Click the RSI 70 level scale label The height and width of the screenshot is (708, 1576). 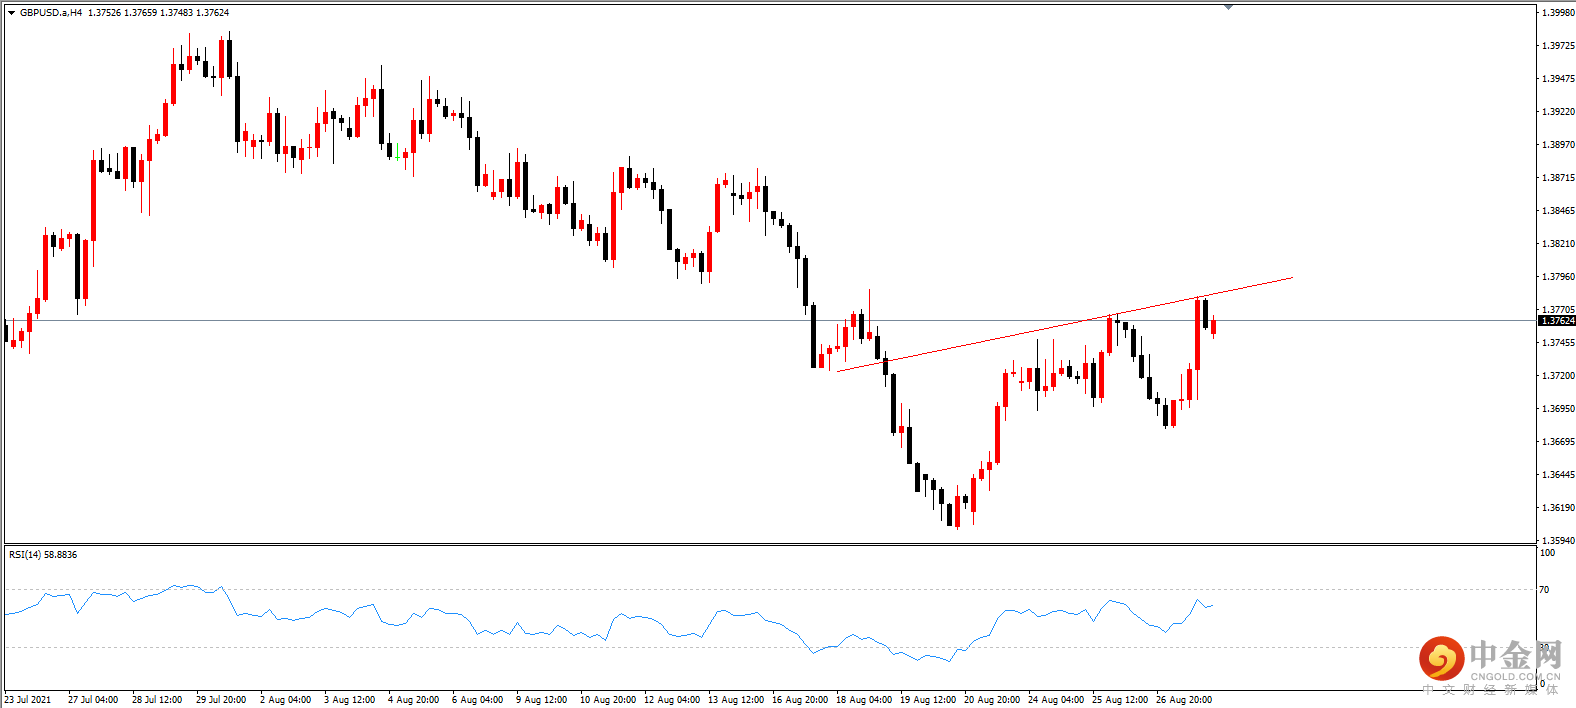tap(1545, 590)
